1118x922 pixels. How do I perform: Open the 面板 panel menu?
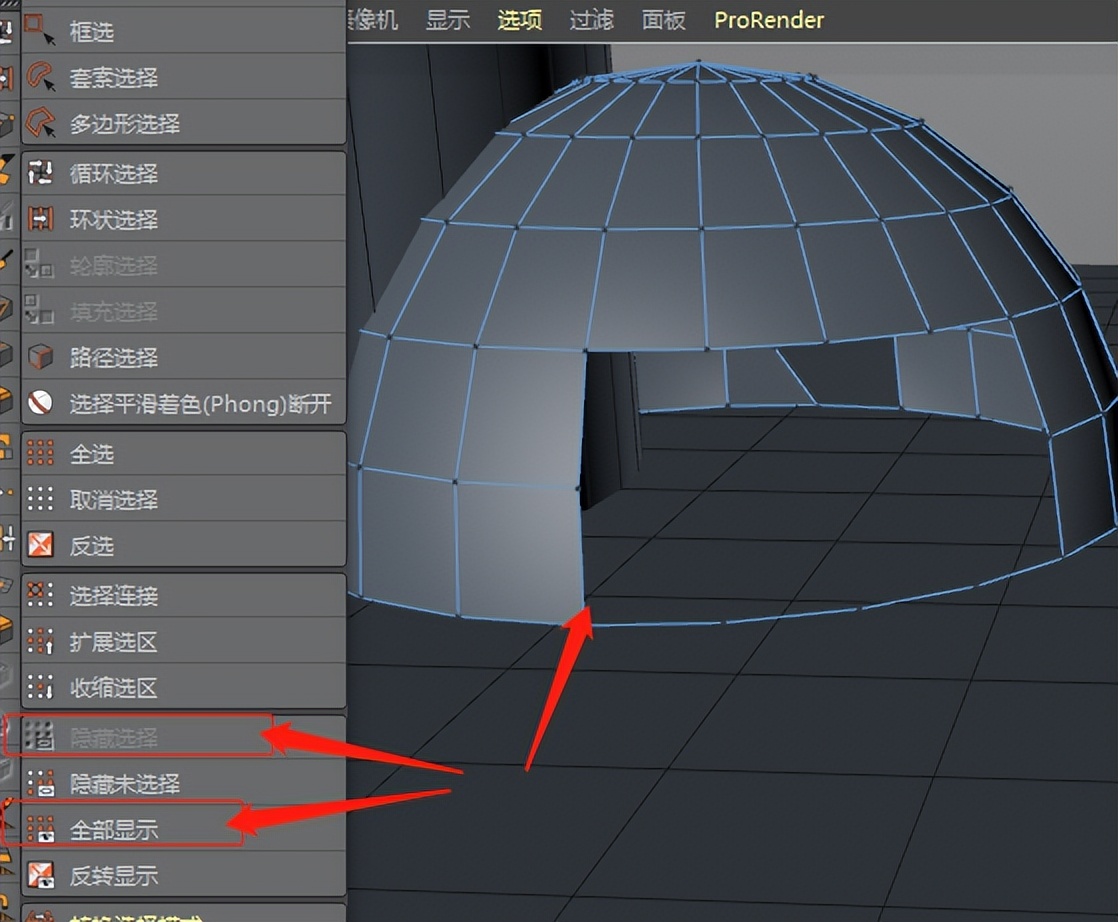663,20
